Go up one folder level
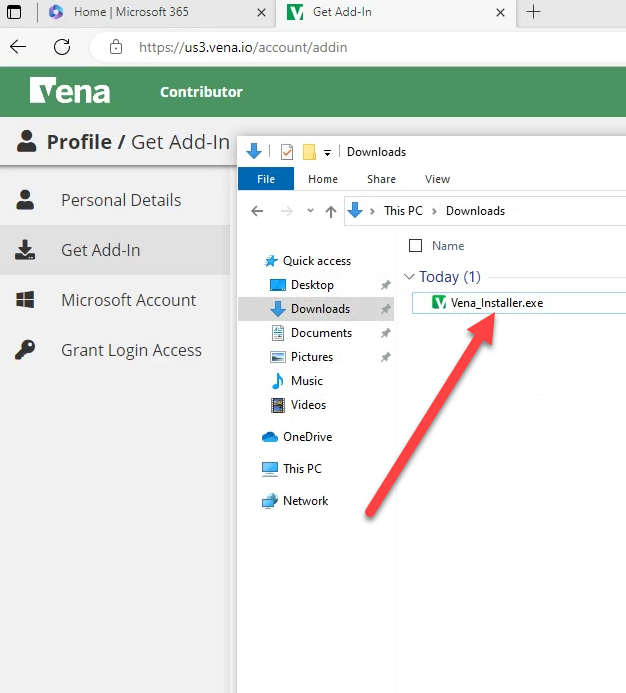This screenshot has width=626, height=693. (x=331, y=212)
